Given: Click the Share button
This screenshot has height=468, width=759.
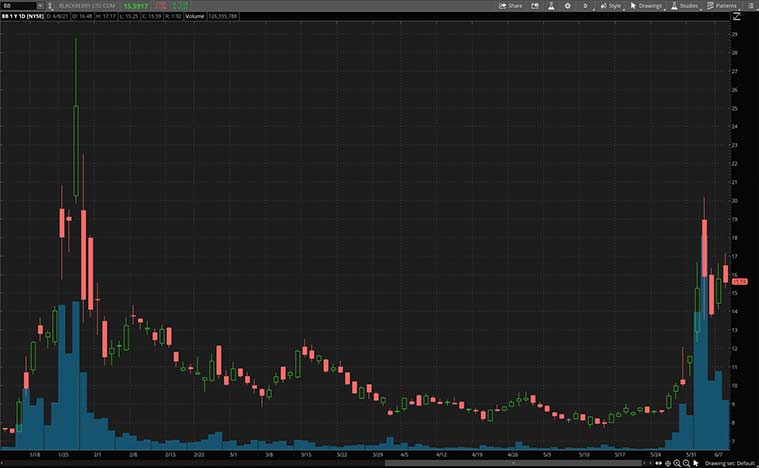Looking at the screenshot, I should point(510,6).
